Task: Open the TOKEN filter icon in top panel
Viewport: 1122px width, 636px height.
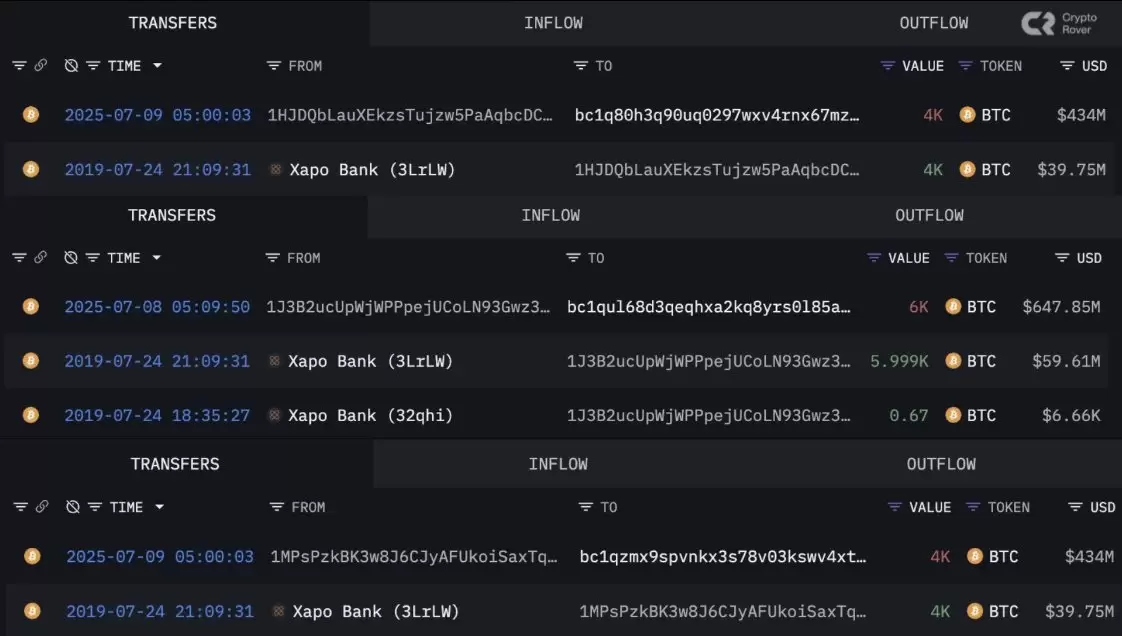Action: click(x=965, y=66)
